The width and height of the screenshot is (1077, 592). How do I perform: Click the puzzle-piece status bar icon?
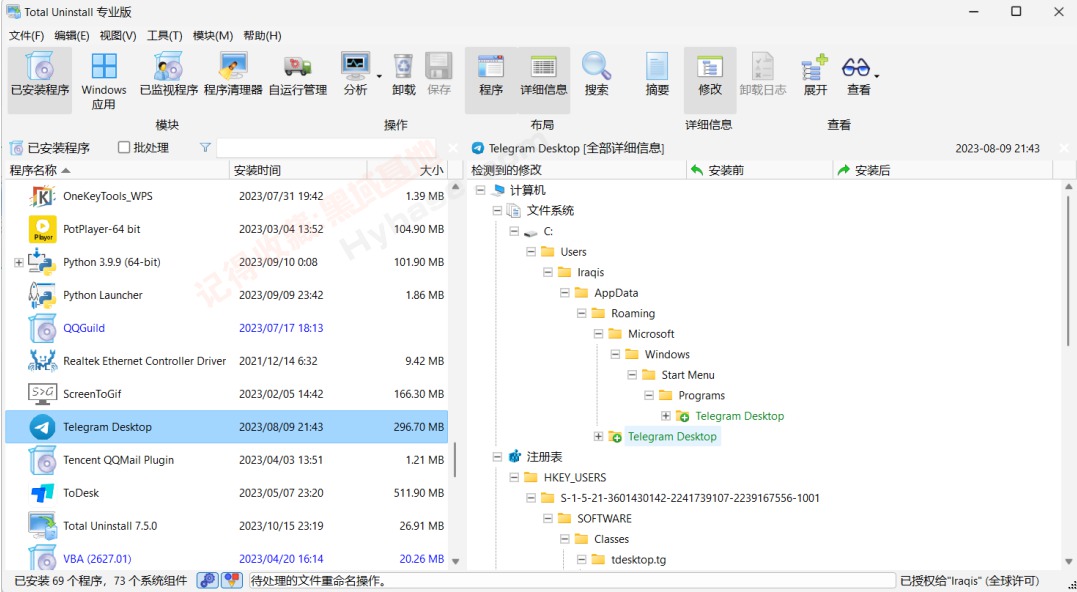click(207, 580)
